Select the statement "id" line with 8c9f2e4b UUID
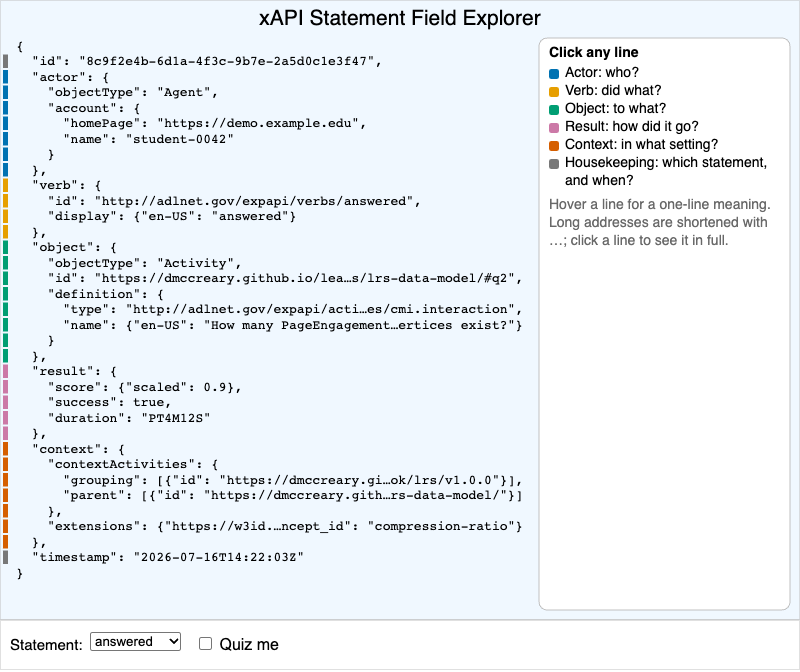Viewport: 800px width, 672px height. [207, 61]
